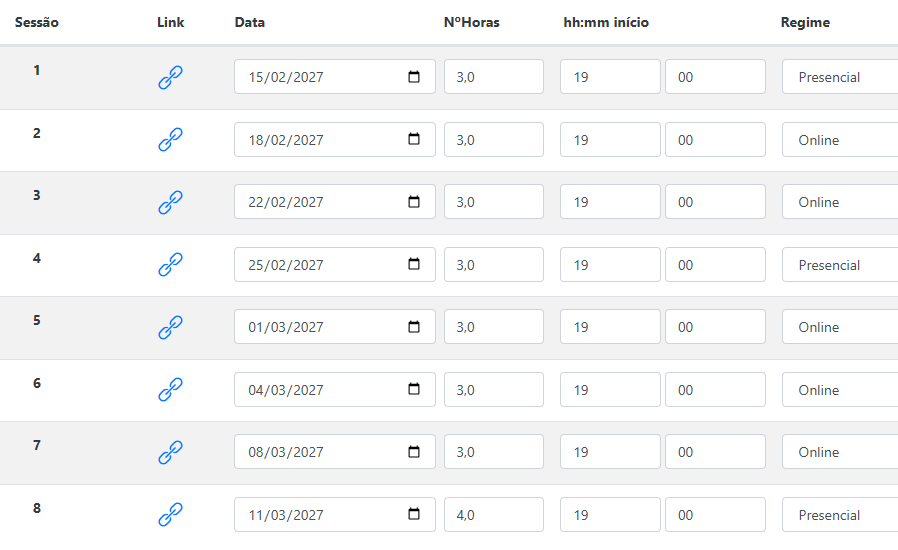Viewport: 898px width, 550px height.
Task: Select the date field showing 08/03/2027
Action: click(x=334, y=451)
